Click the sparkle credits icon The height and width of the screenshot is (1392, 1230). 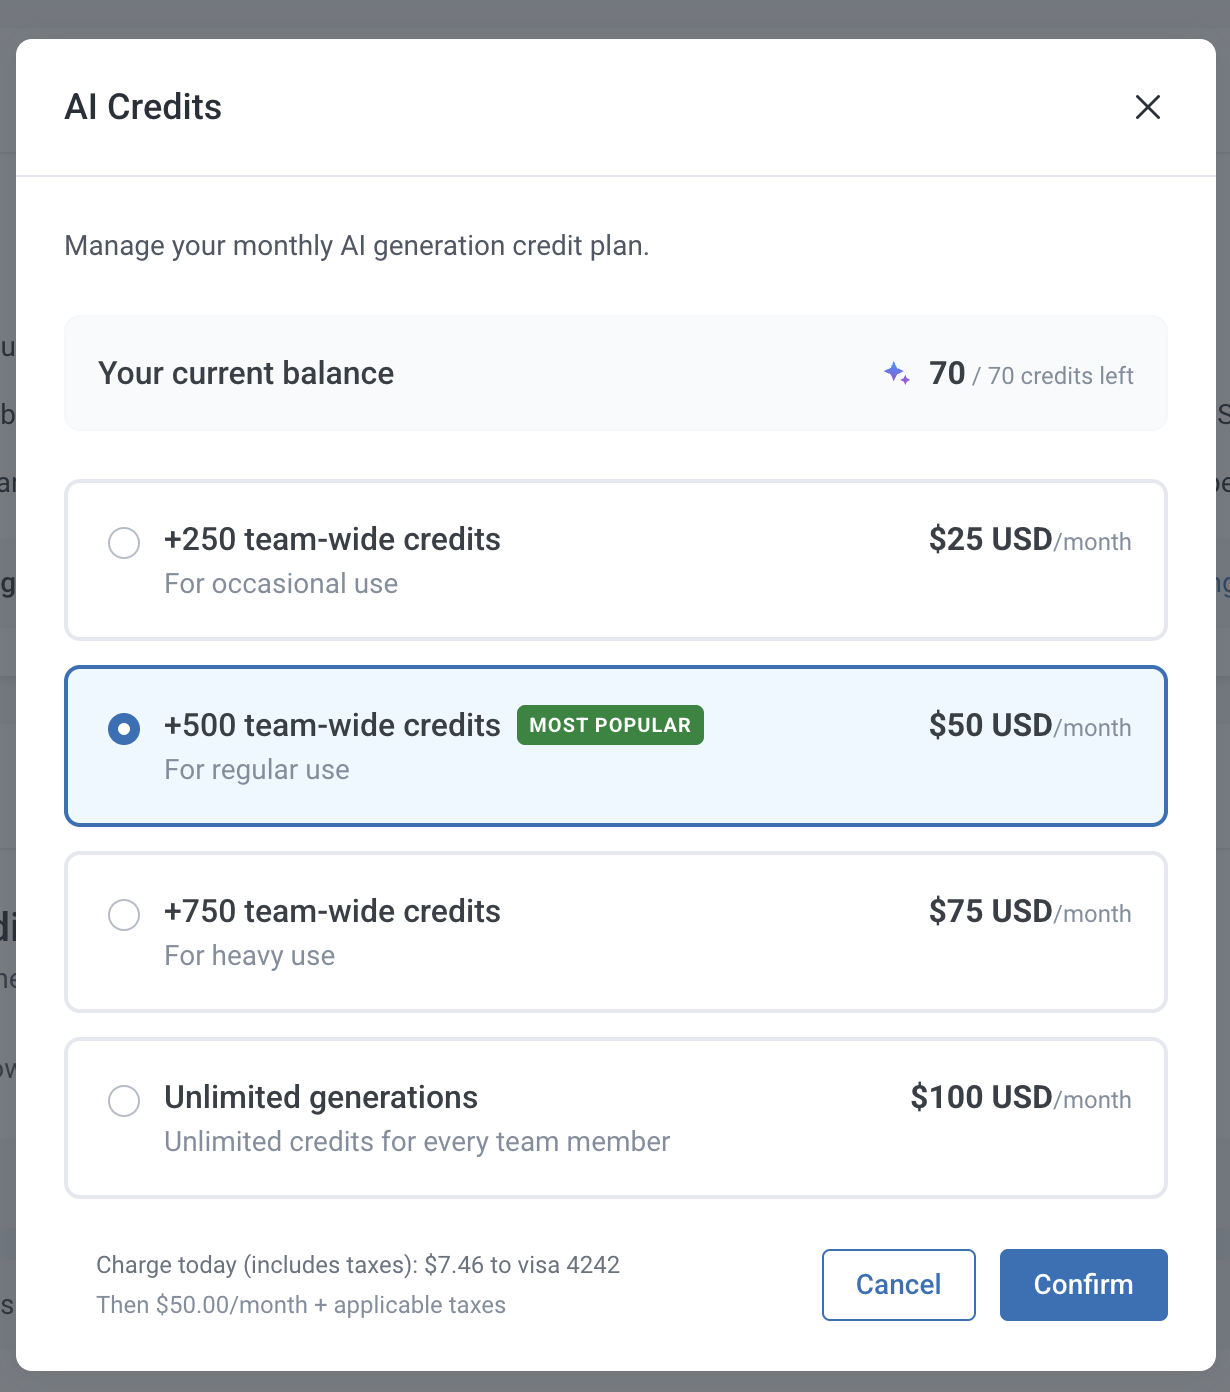(x=897, y=374)
